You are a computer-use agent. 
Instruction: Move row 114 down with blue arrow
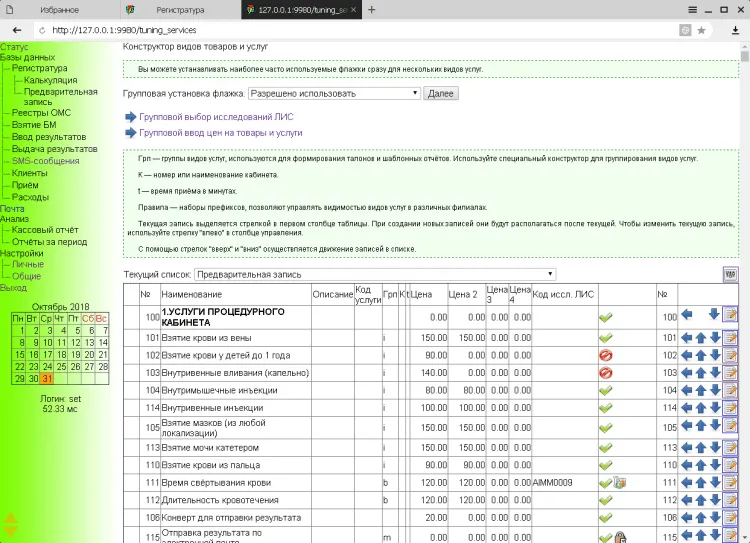click(715, 408)
